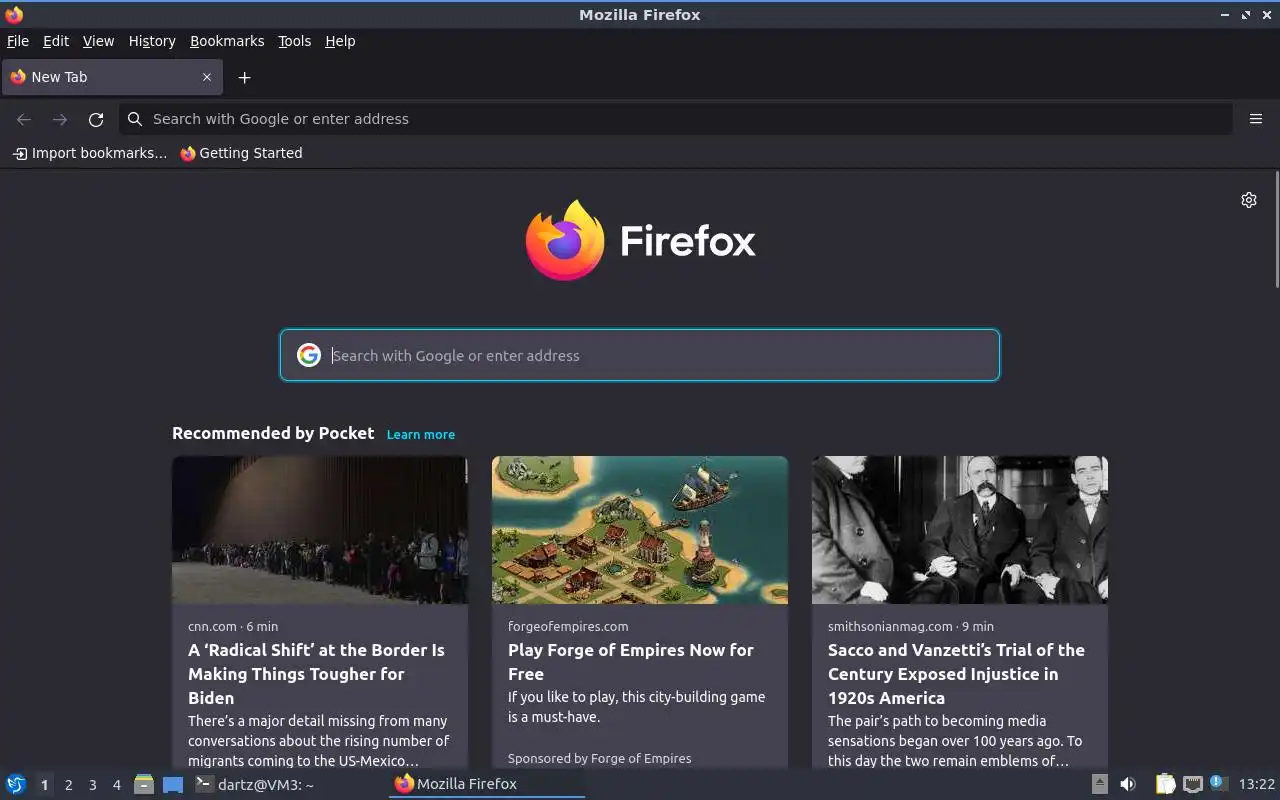Screen dimensions: 1280x800
Task: Close the New Tab tab
Action: pos(207,77)
